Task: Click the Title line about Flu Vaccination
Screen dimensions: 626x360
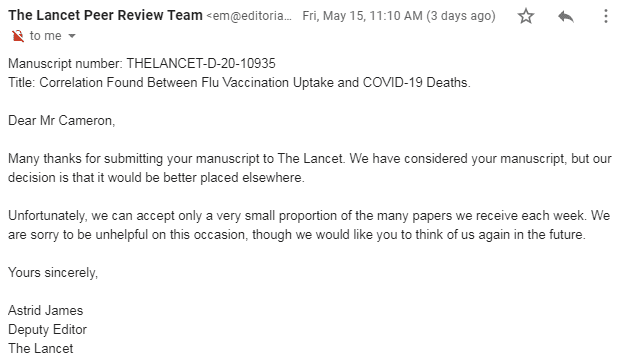Action: 239,83
